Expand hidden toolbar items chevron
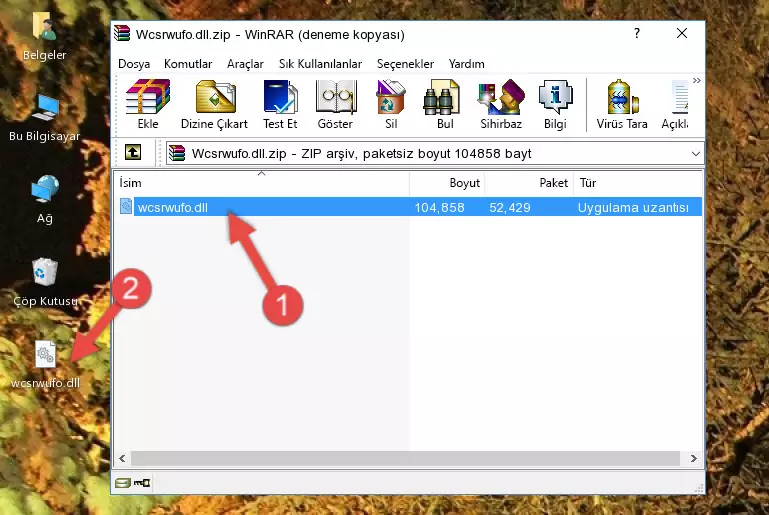Viewport: 769px width, 515px height. click(x=696, y=80)
